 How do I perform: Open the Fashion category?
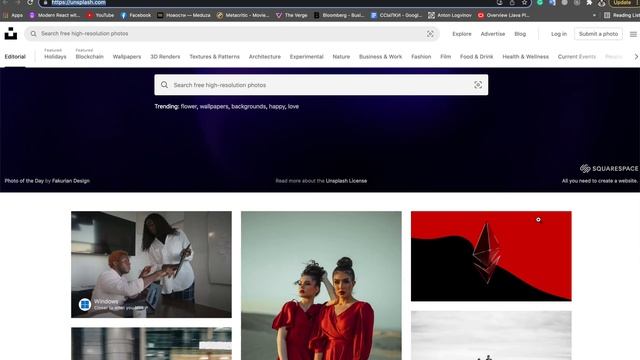(x=421, y=57)
